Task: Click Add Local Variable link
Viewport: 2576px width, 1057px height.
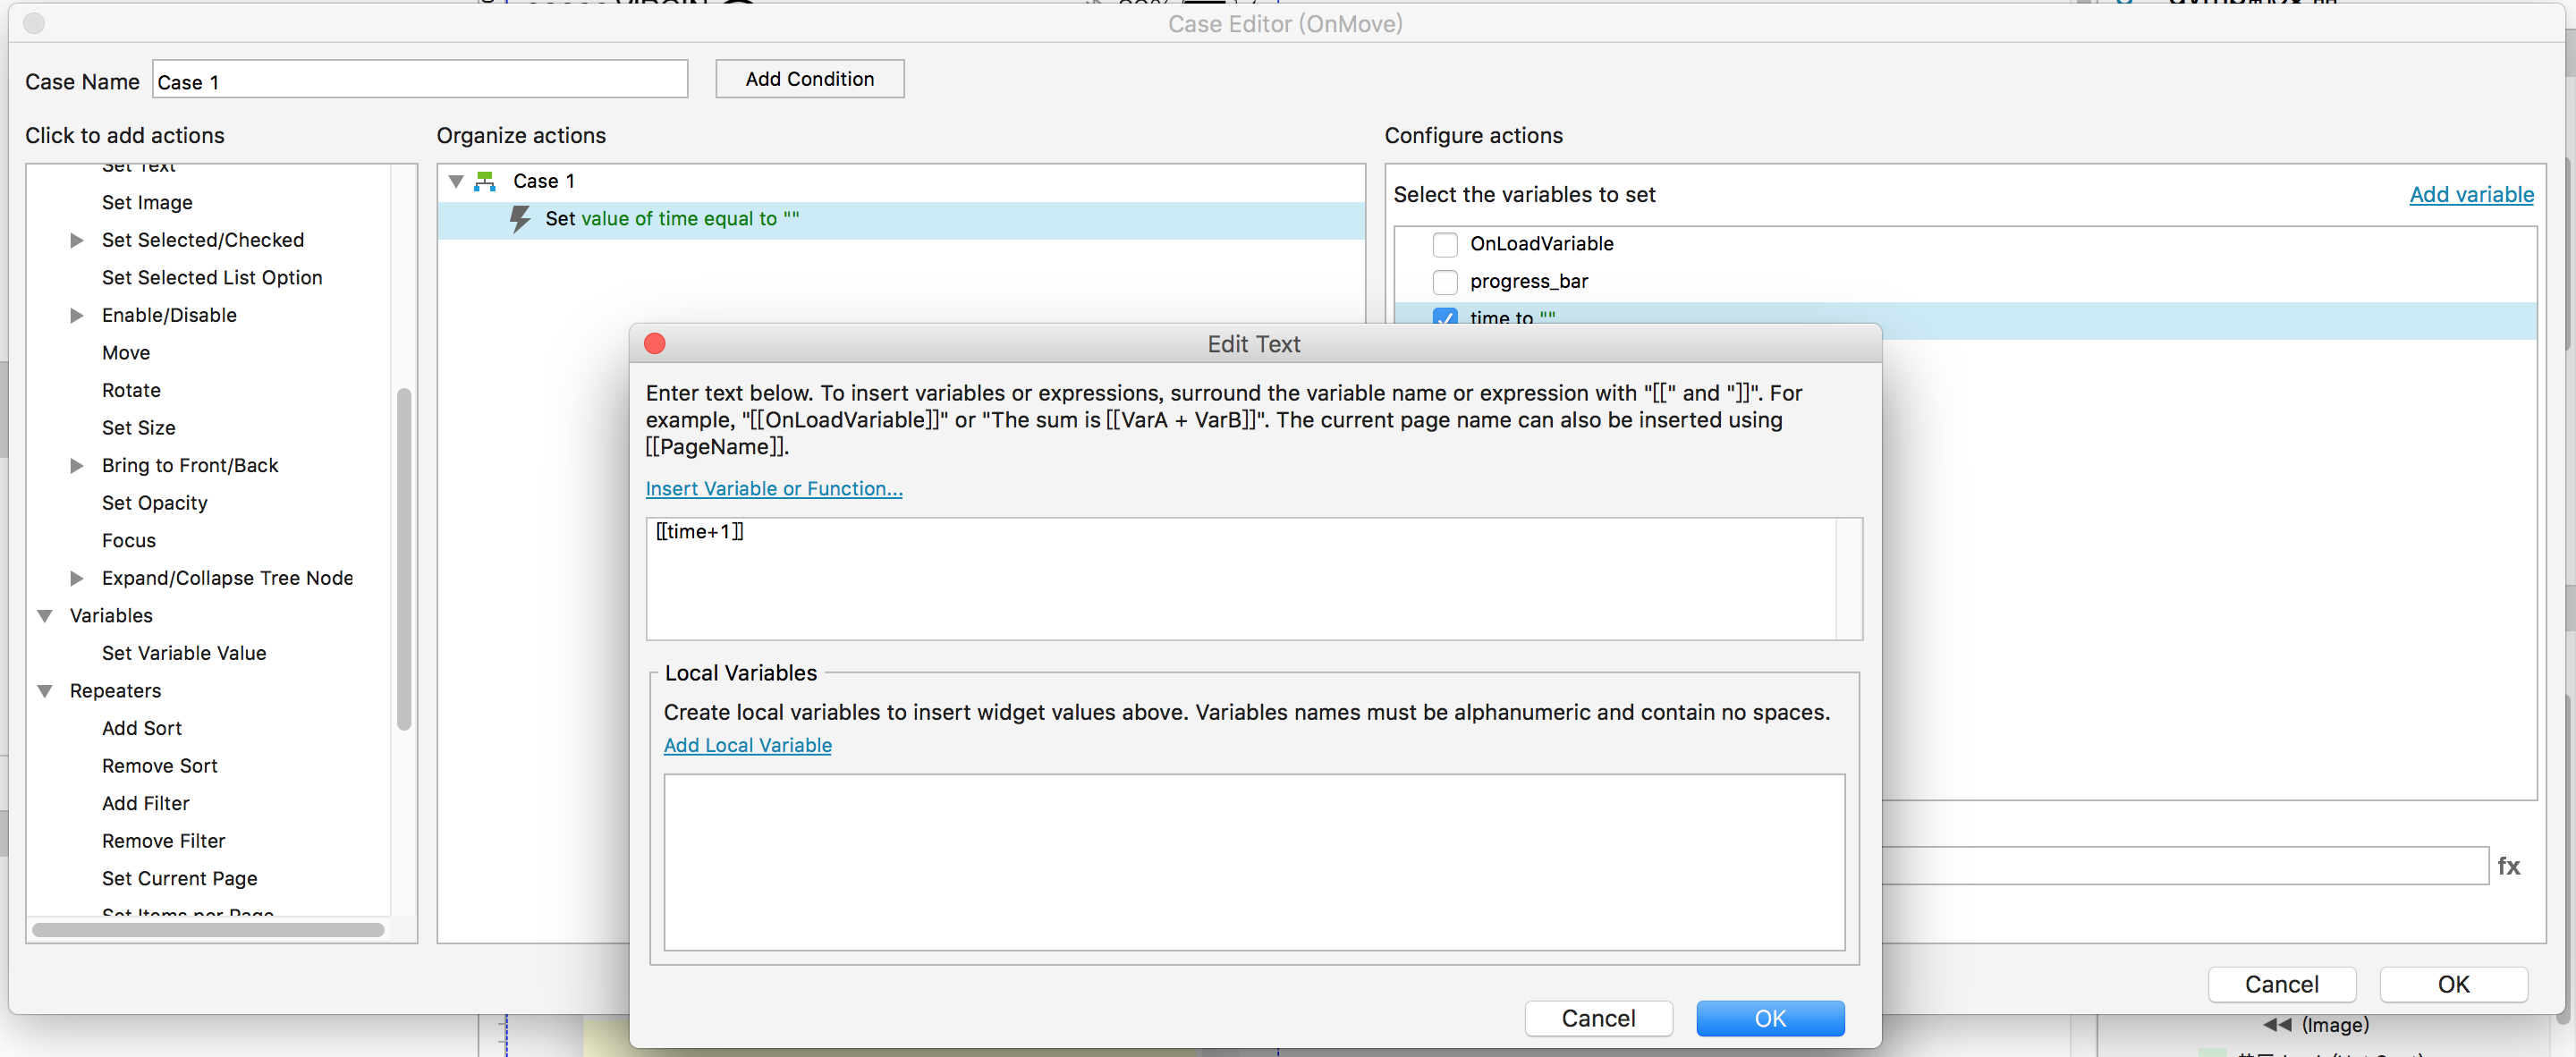Action: pyautogui.click(x=747, y=745)
